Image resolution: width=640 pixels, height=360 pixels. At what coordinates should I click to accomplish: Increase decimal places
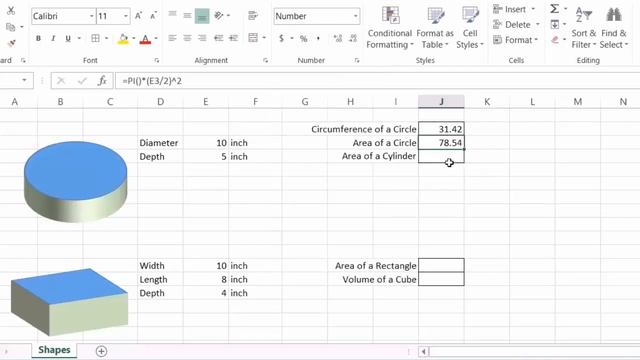click(338, 38)
